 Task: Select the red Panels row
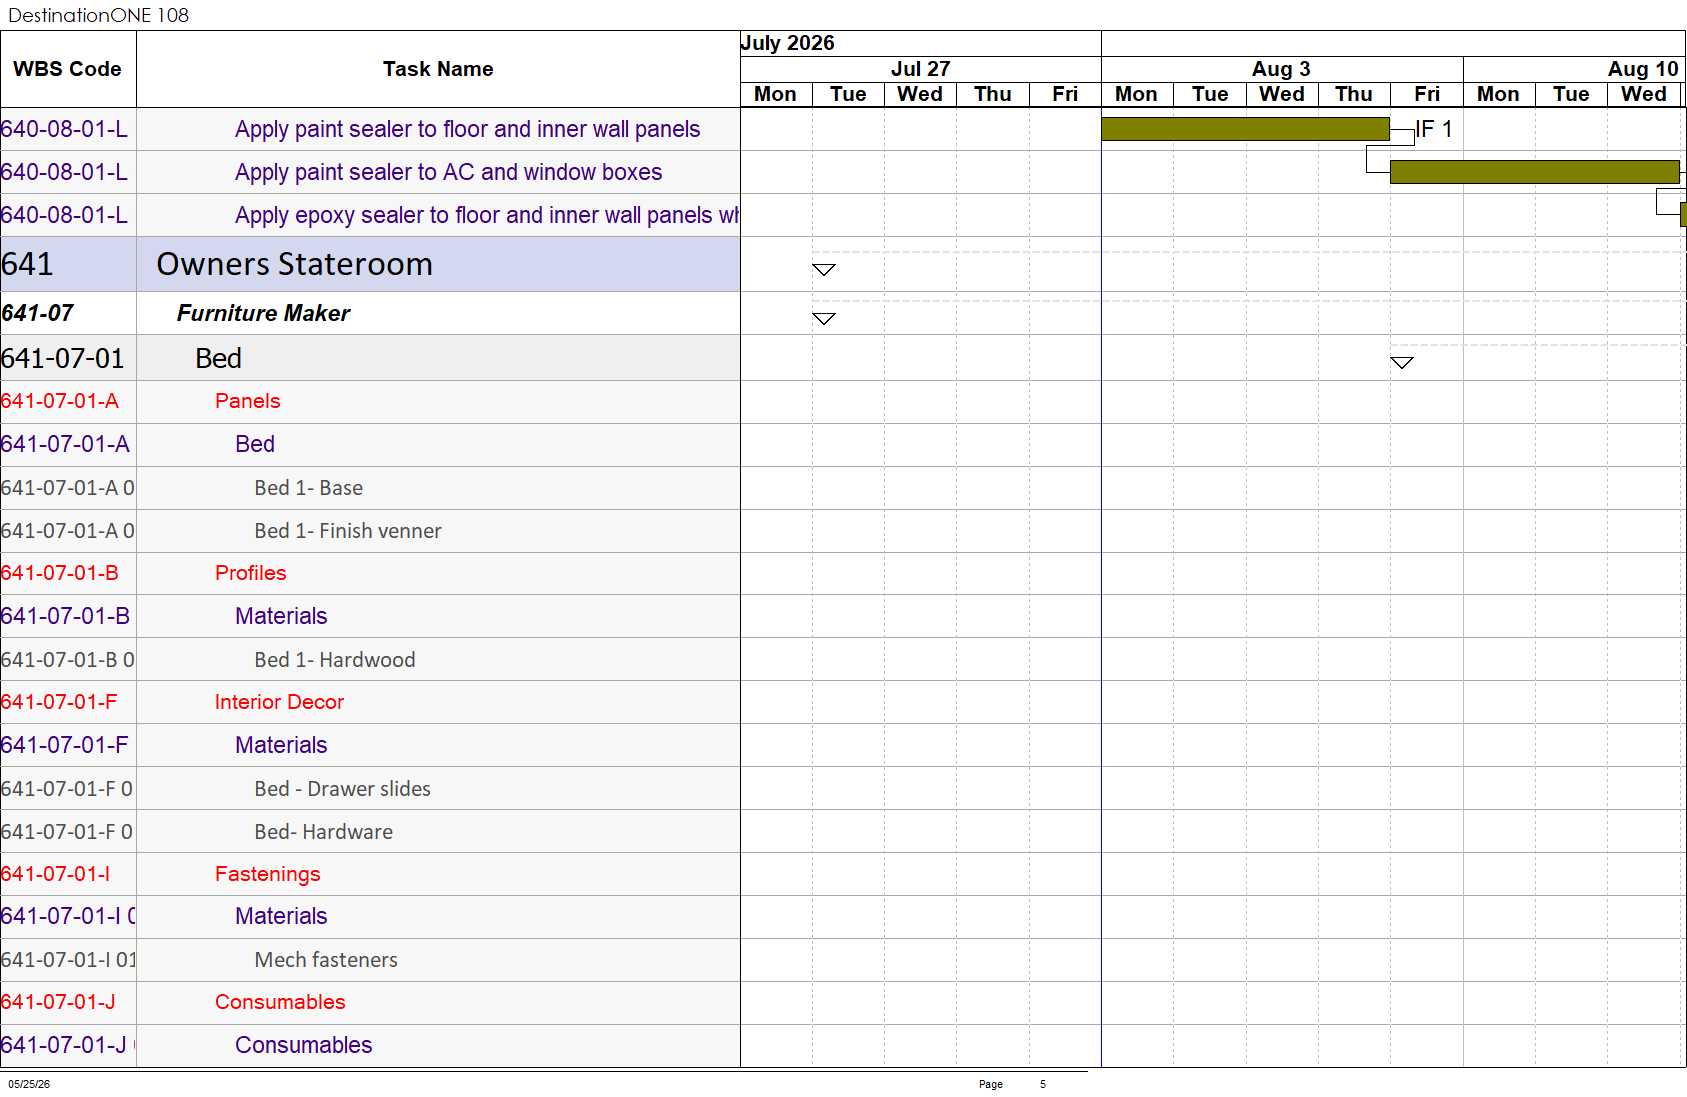pyautogui.click(x=370, y=401)
